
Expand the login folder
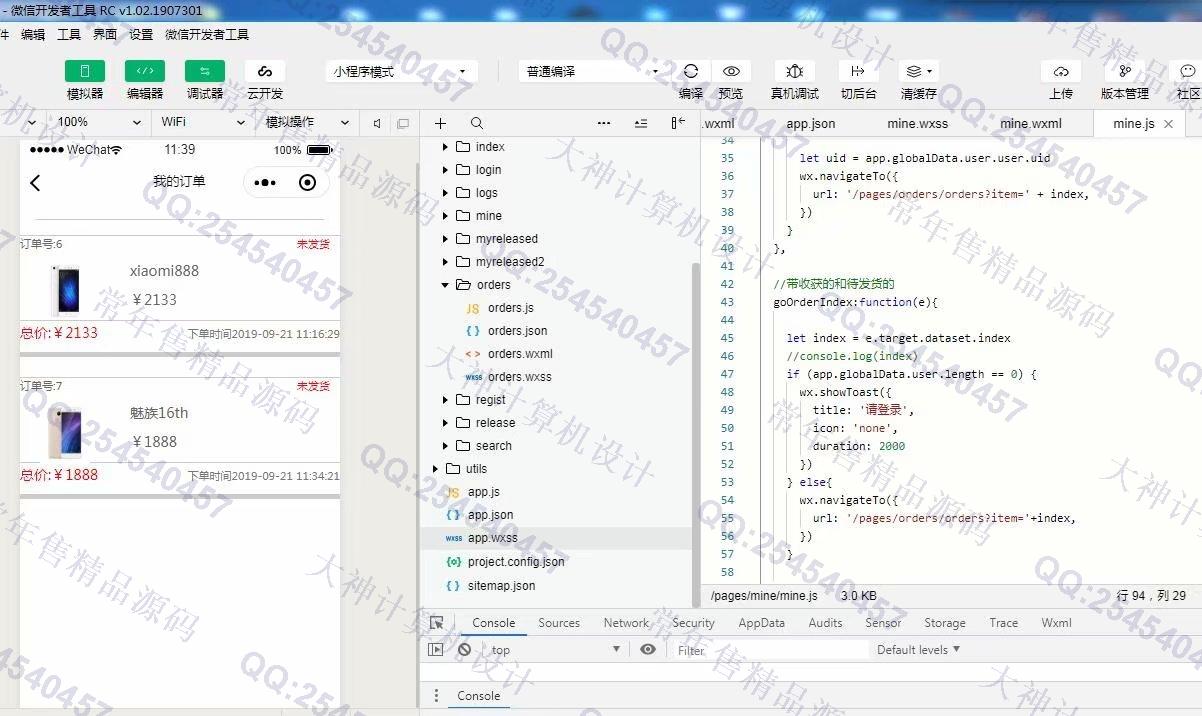[446, 170]
